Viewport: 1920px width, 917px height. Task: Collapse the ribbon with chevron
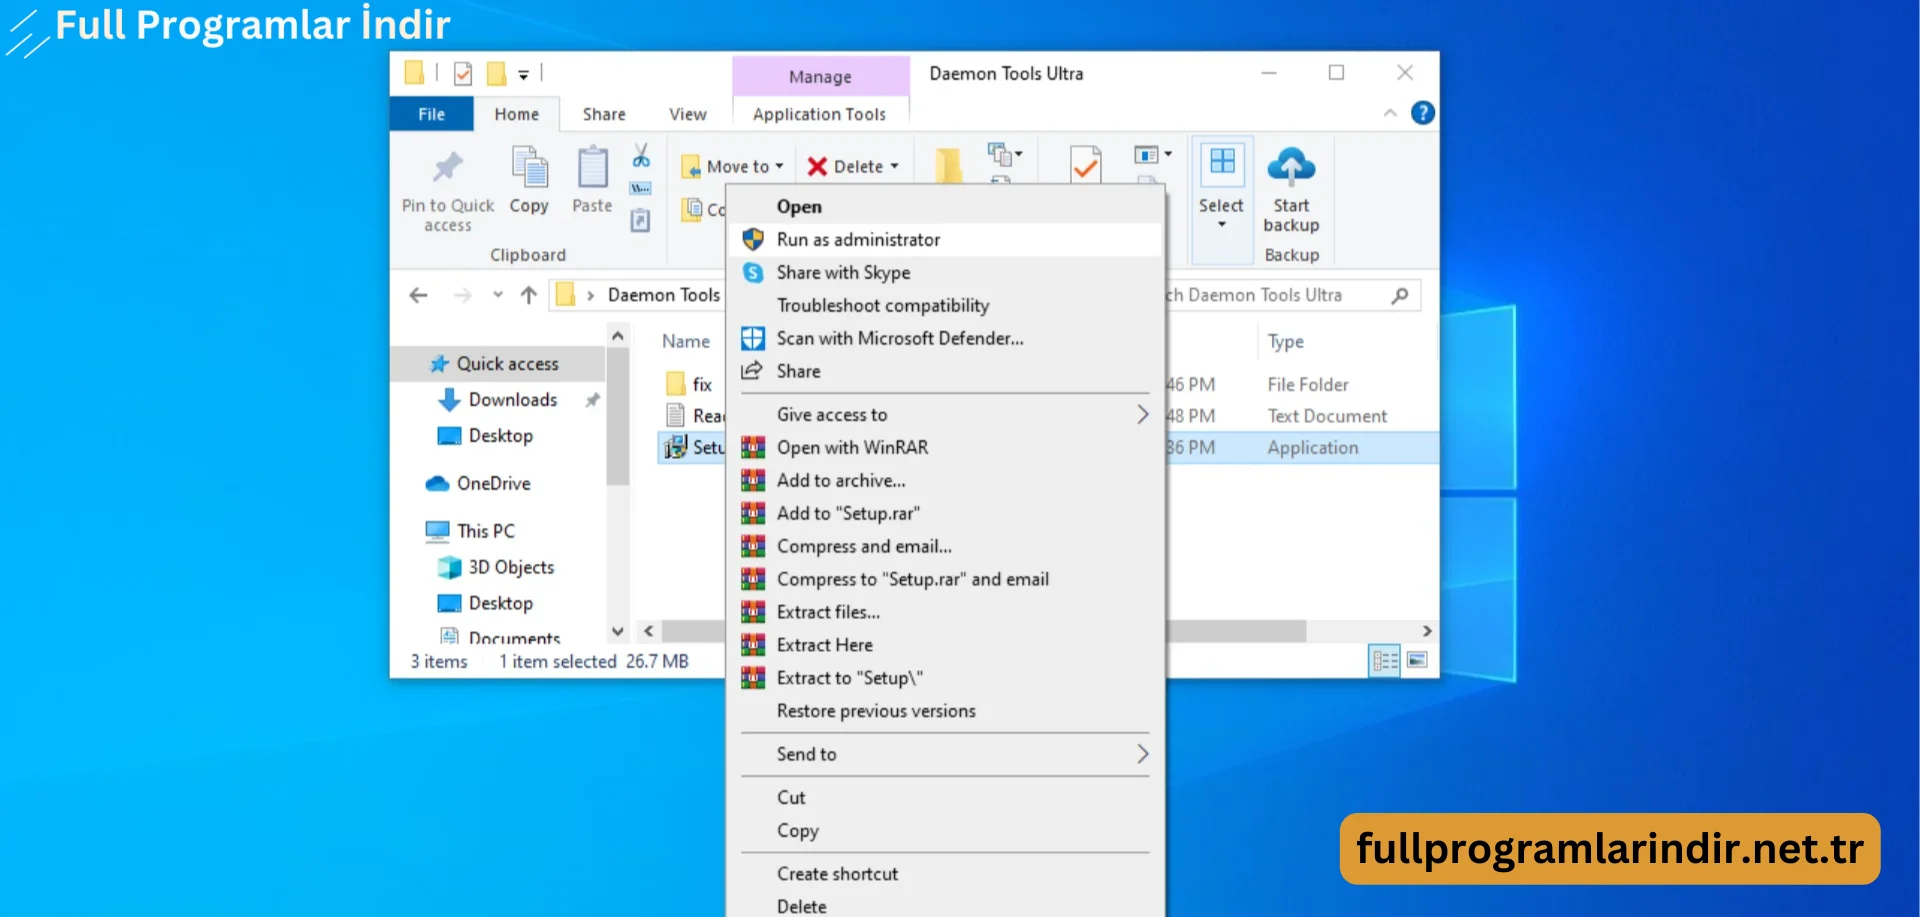pyautogui.click(x=1390, y=113)
